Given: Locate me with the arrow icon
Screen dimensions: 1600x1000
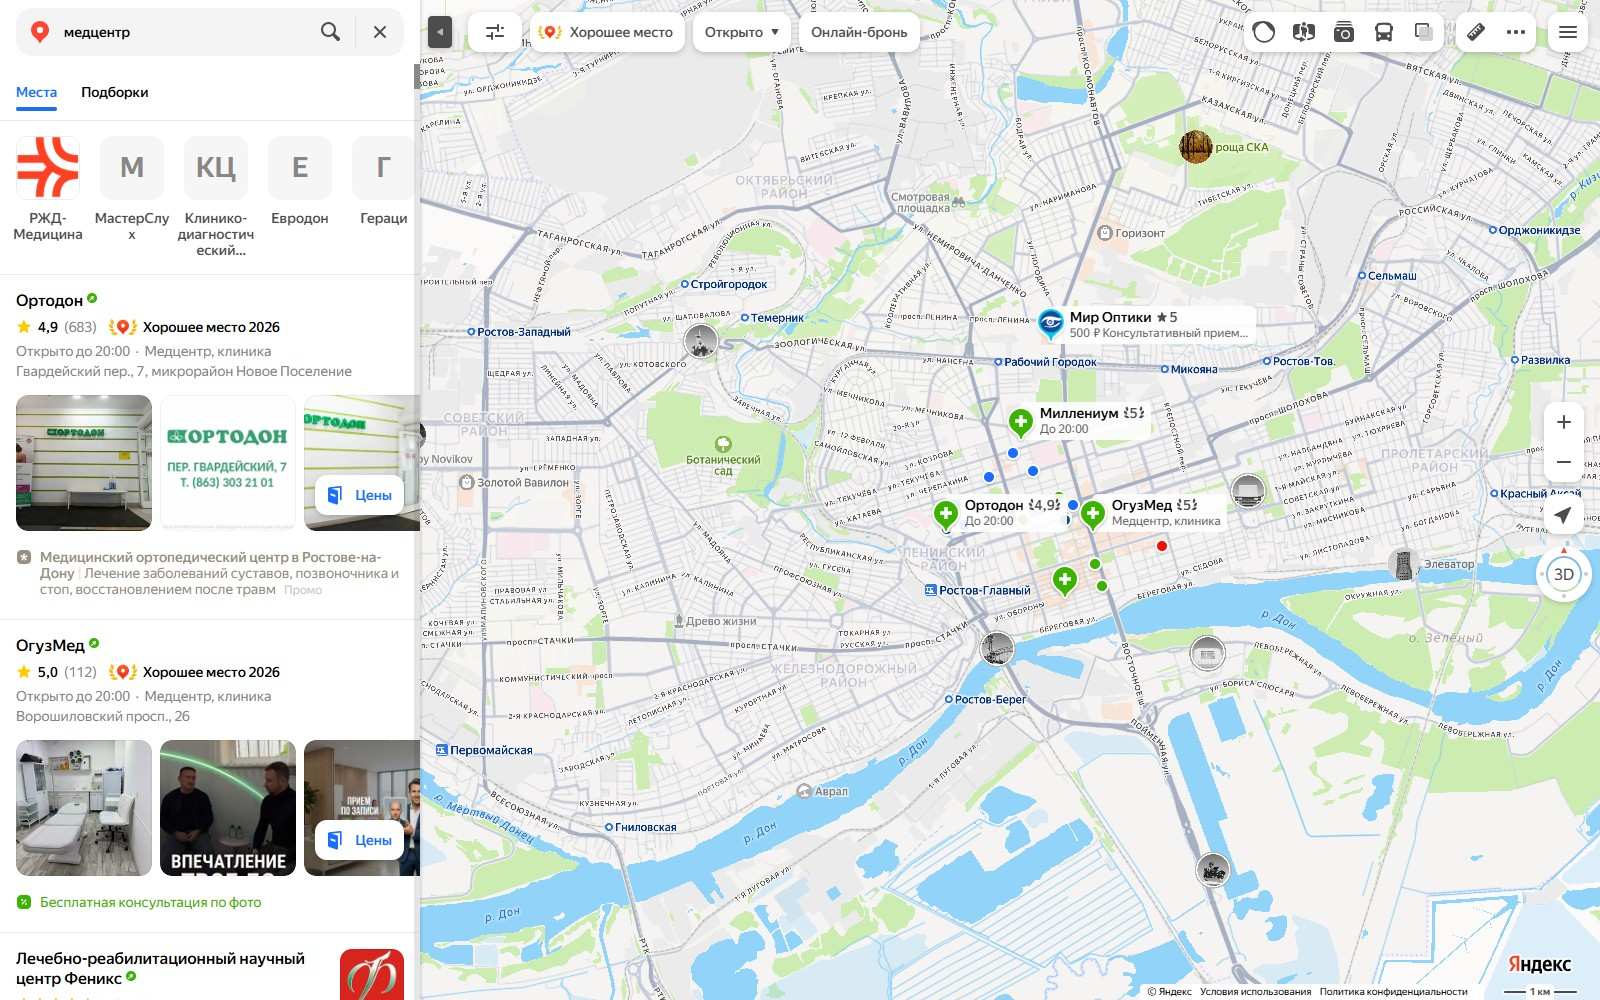Looking at the screenshot, I should 1563,514.
